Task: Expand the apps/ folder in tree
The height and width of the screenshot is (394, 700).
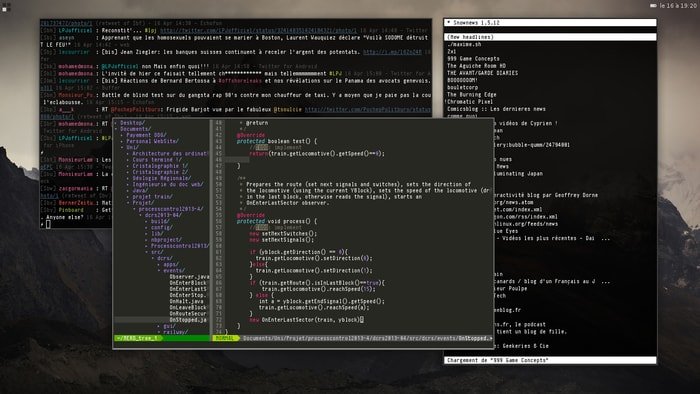Action: pyautogui.click(x=171, y=265)
